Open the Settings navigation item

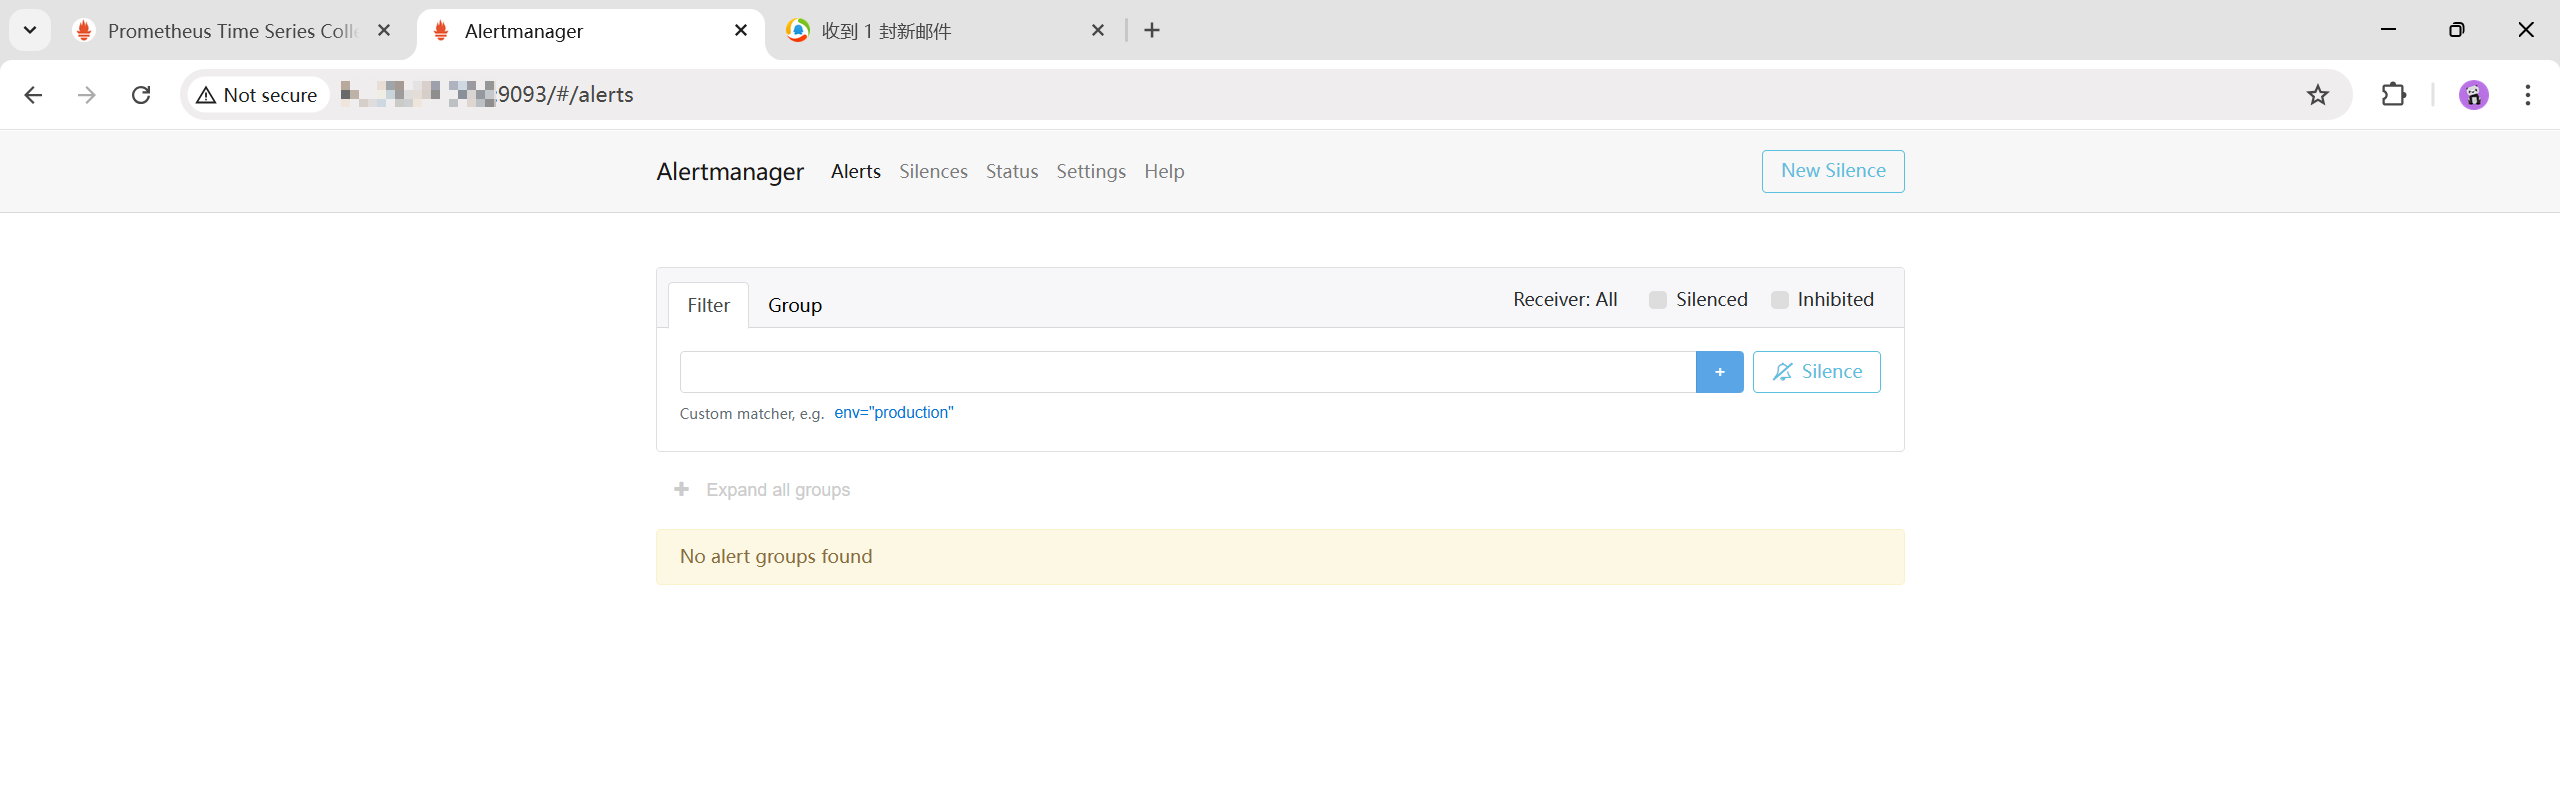tap(1091, 172)
